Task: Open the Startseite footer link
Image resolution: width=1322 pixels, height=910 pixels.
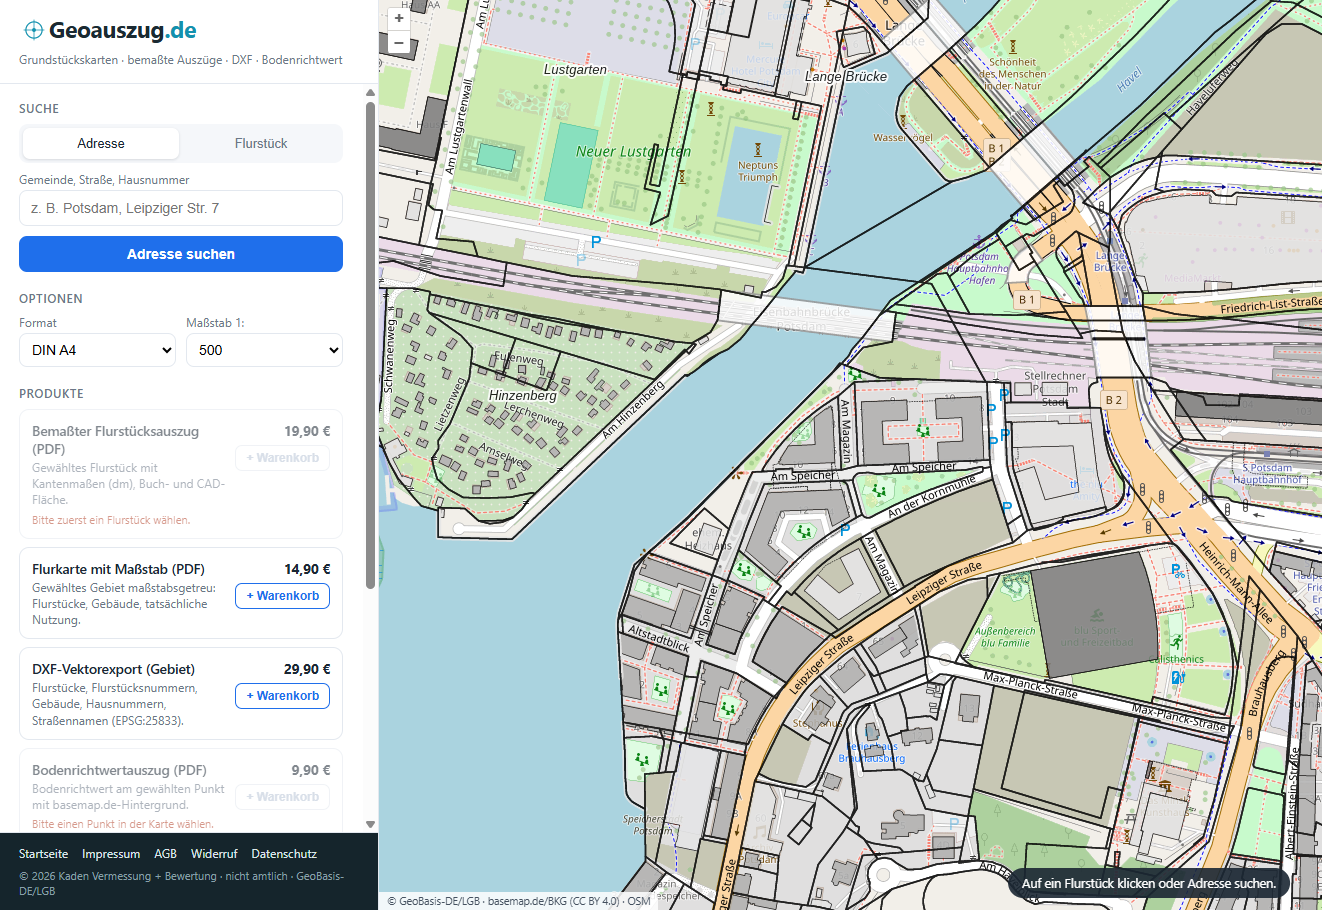Action: 44,854
